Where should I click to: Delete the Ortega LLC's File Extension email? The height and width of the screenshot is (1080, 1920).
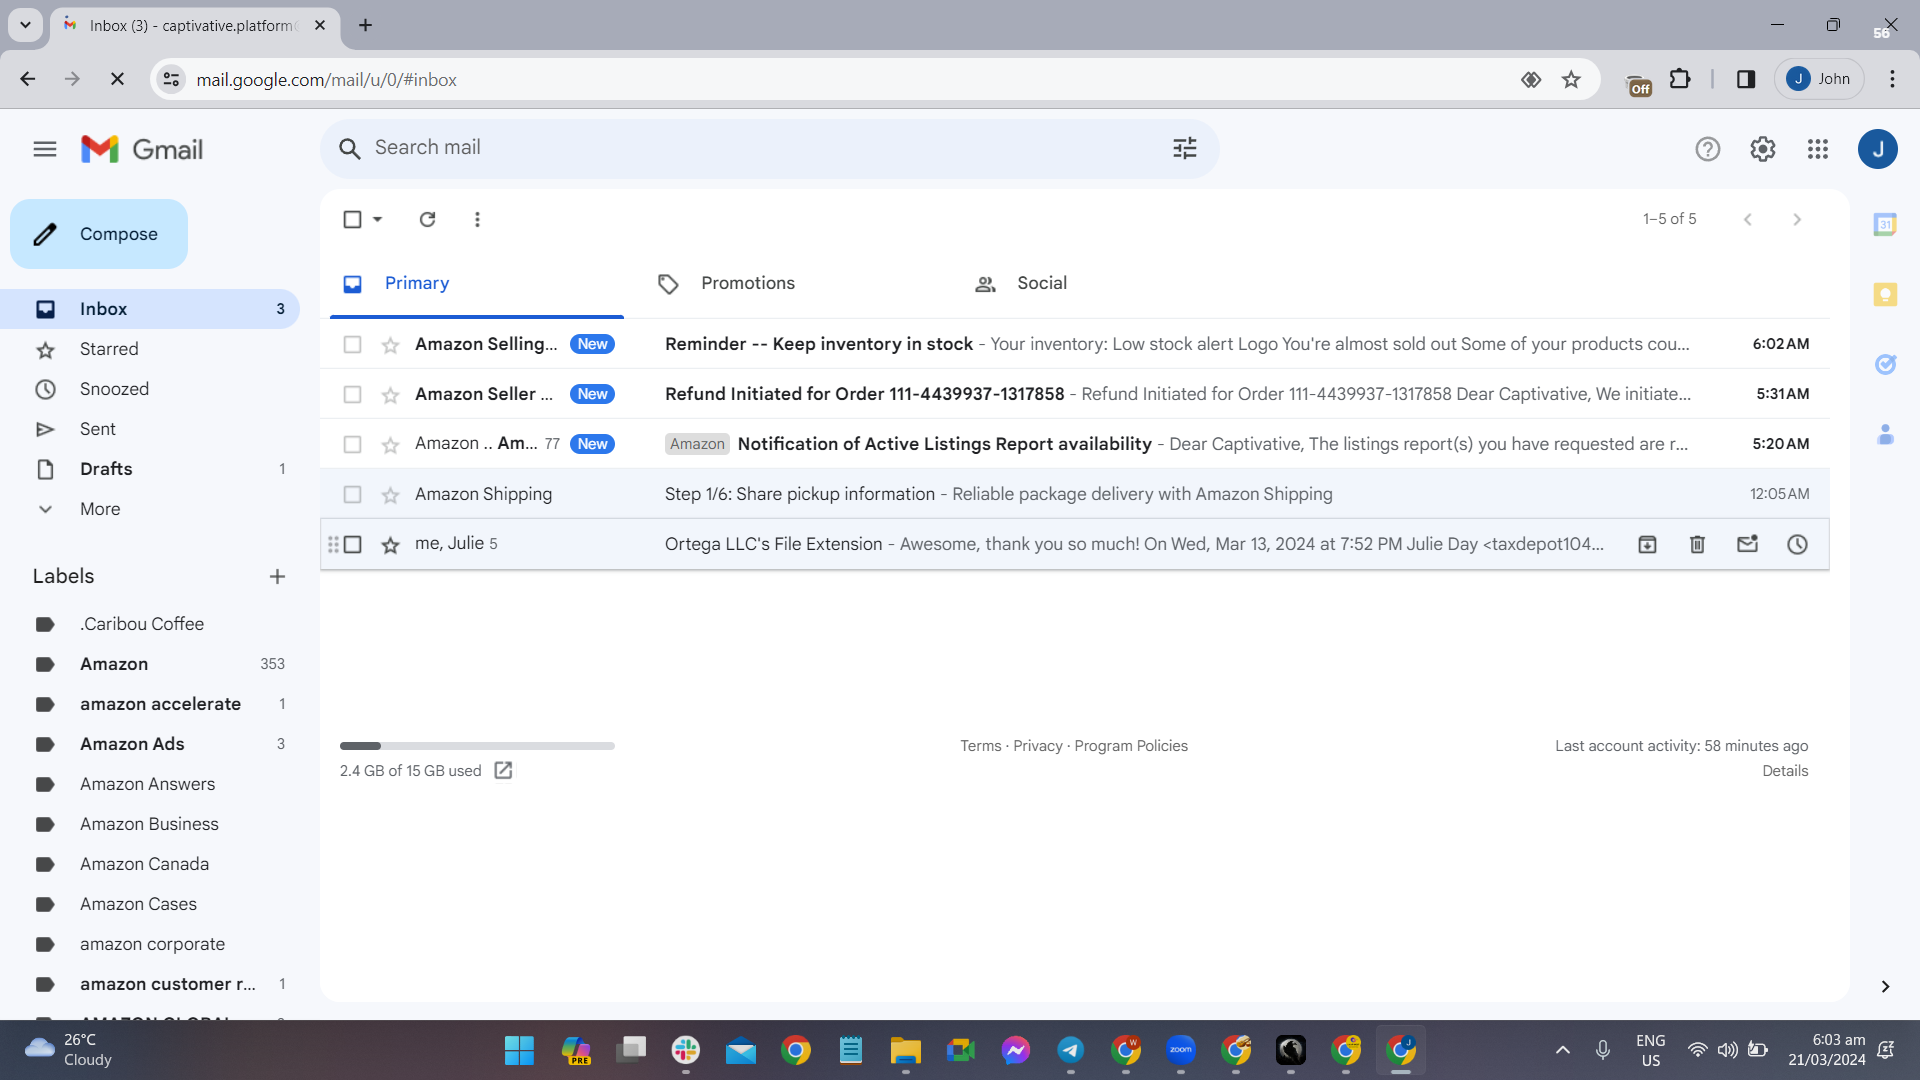click(x=1697, y=544)
